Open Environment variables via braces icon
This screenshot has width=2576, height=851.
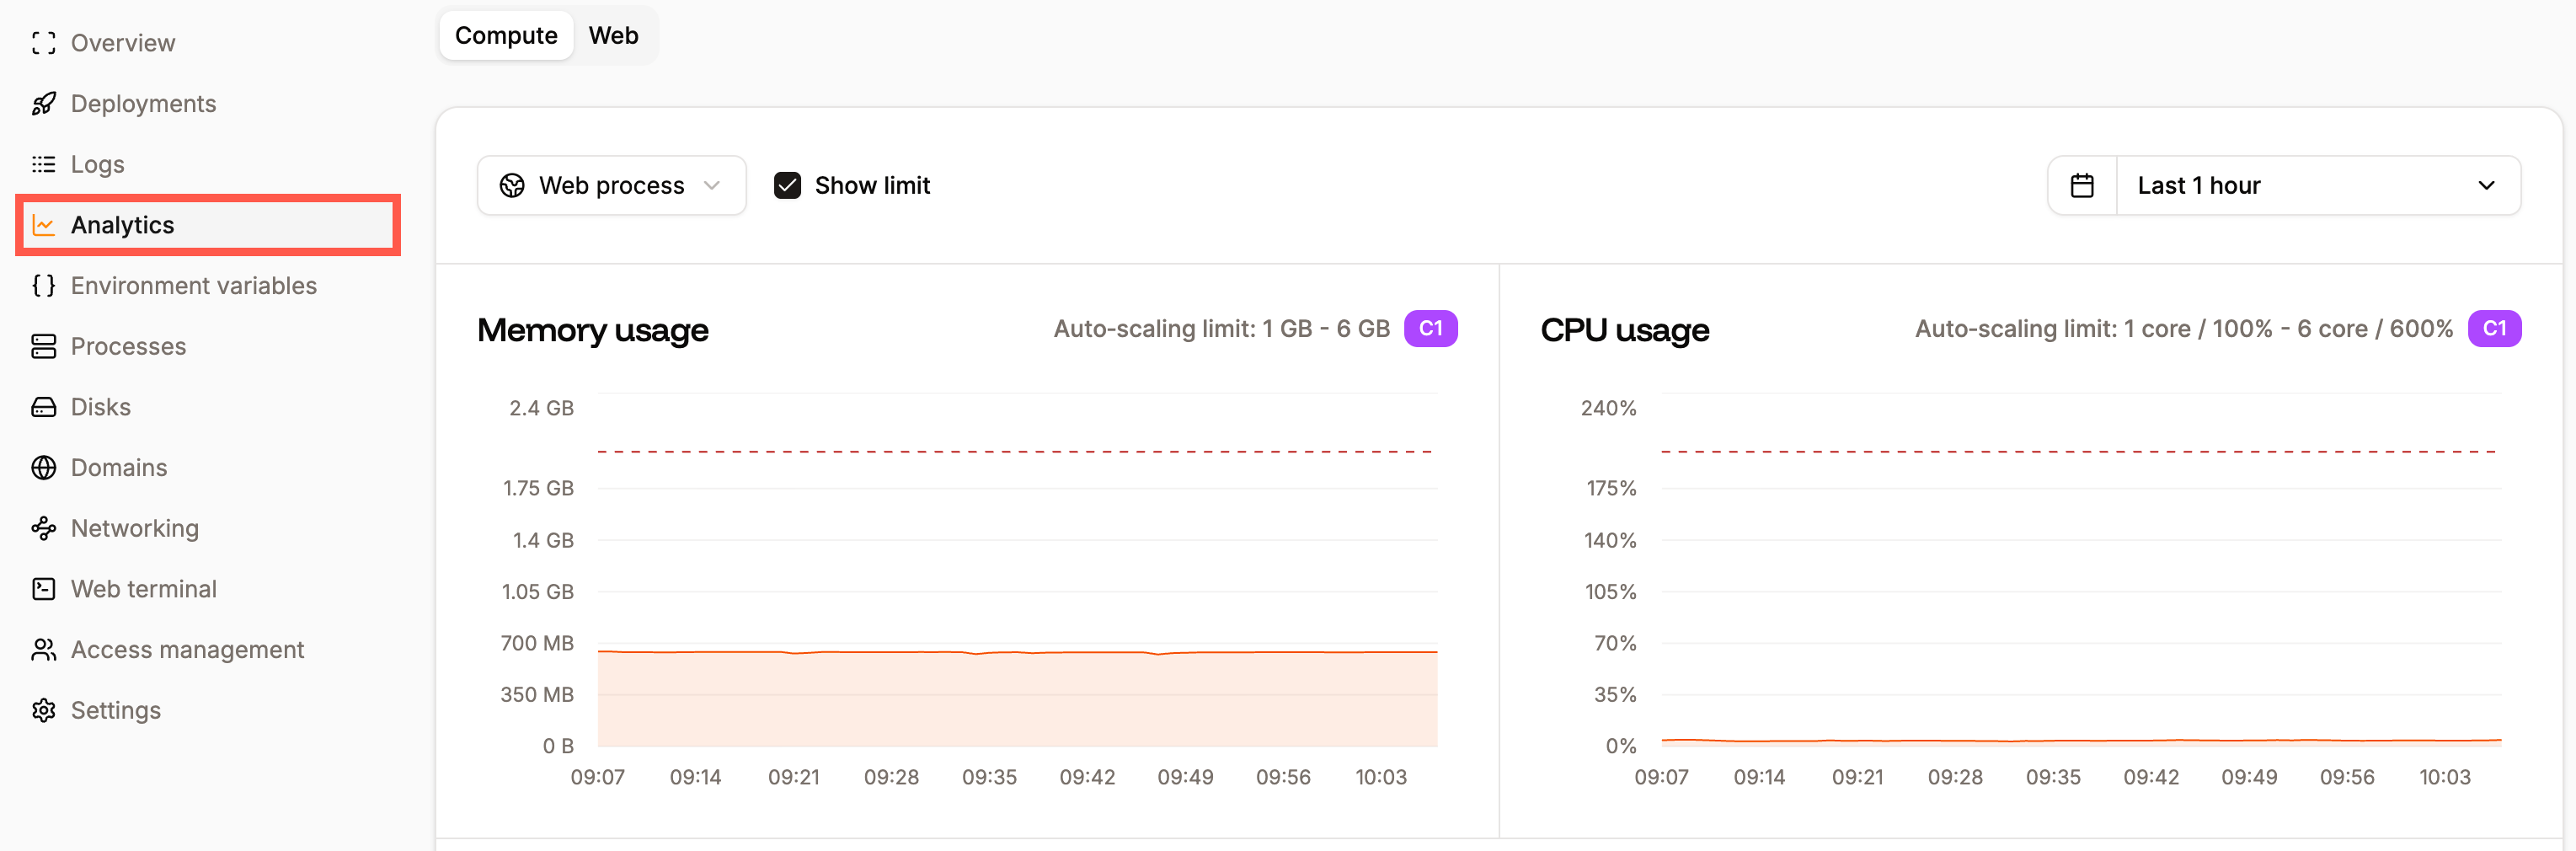click(43, 285)
